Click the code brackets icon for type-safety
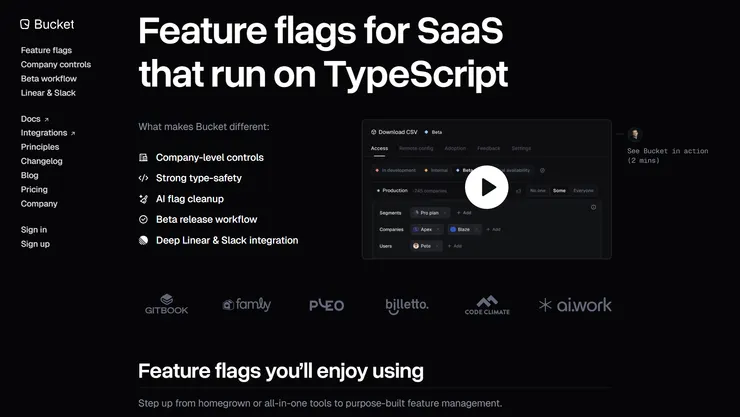This screenshot has width=740, height=417. pyautogui.click(x=143, y=178)
